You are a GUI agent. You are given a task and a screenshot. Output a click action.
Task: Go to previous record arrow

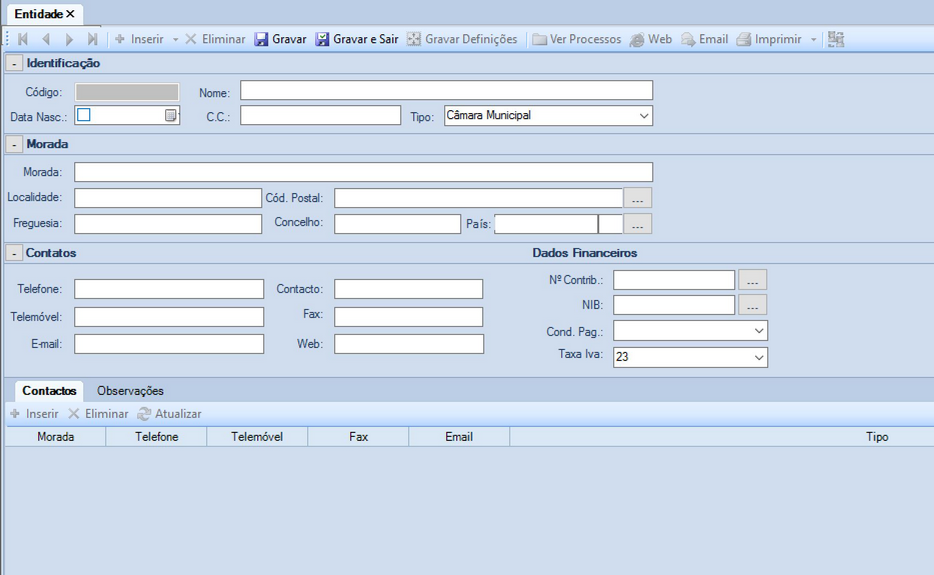tap(46, 39)
